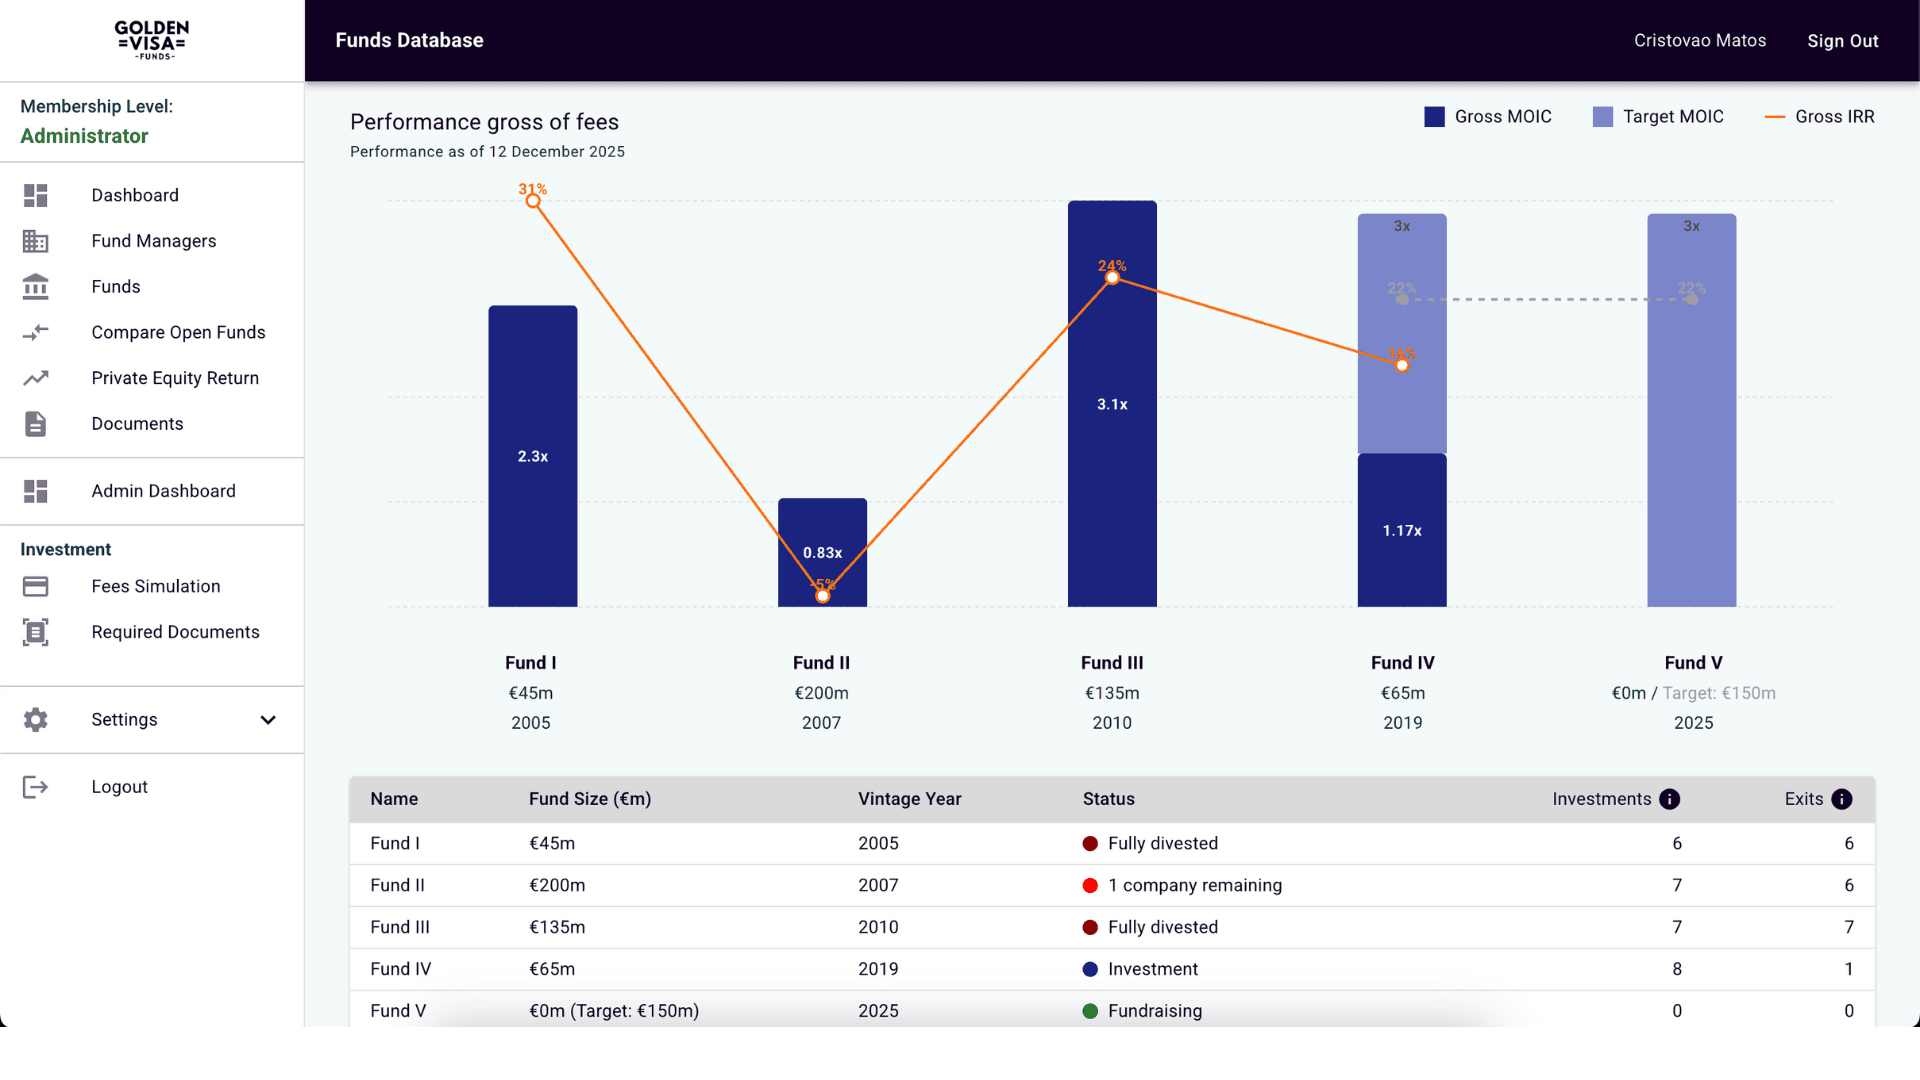This screenshot has height=1080, width=1920.
Task: Open Required Documents link
Action: [175, 632]
